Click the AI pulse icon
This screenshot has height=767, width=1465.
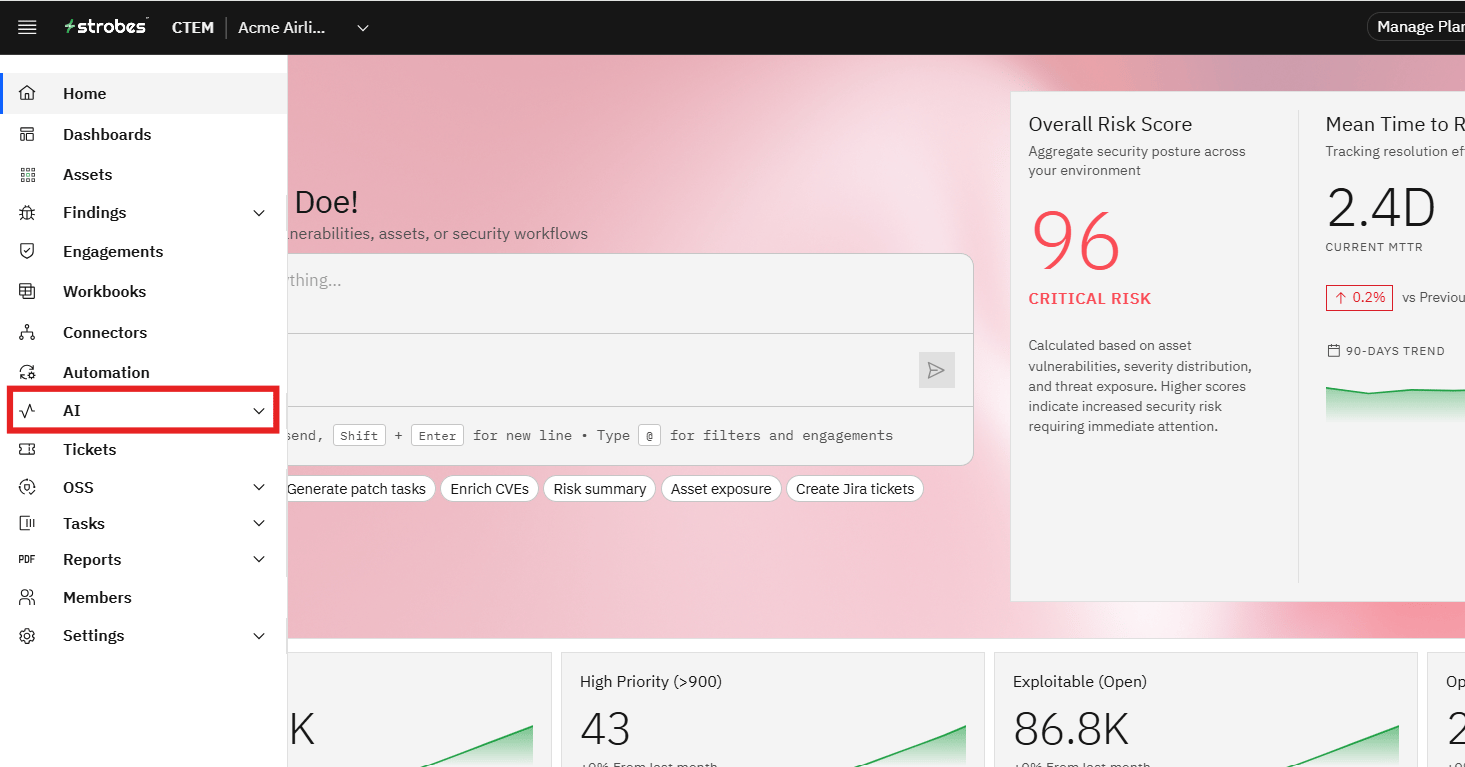click(27, 410)
